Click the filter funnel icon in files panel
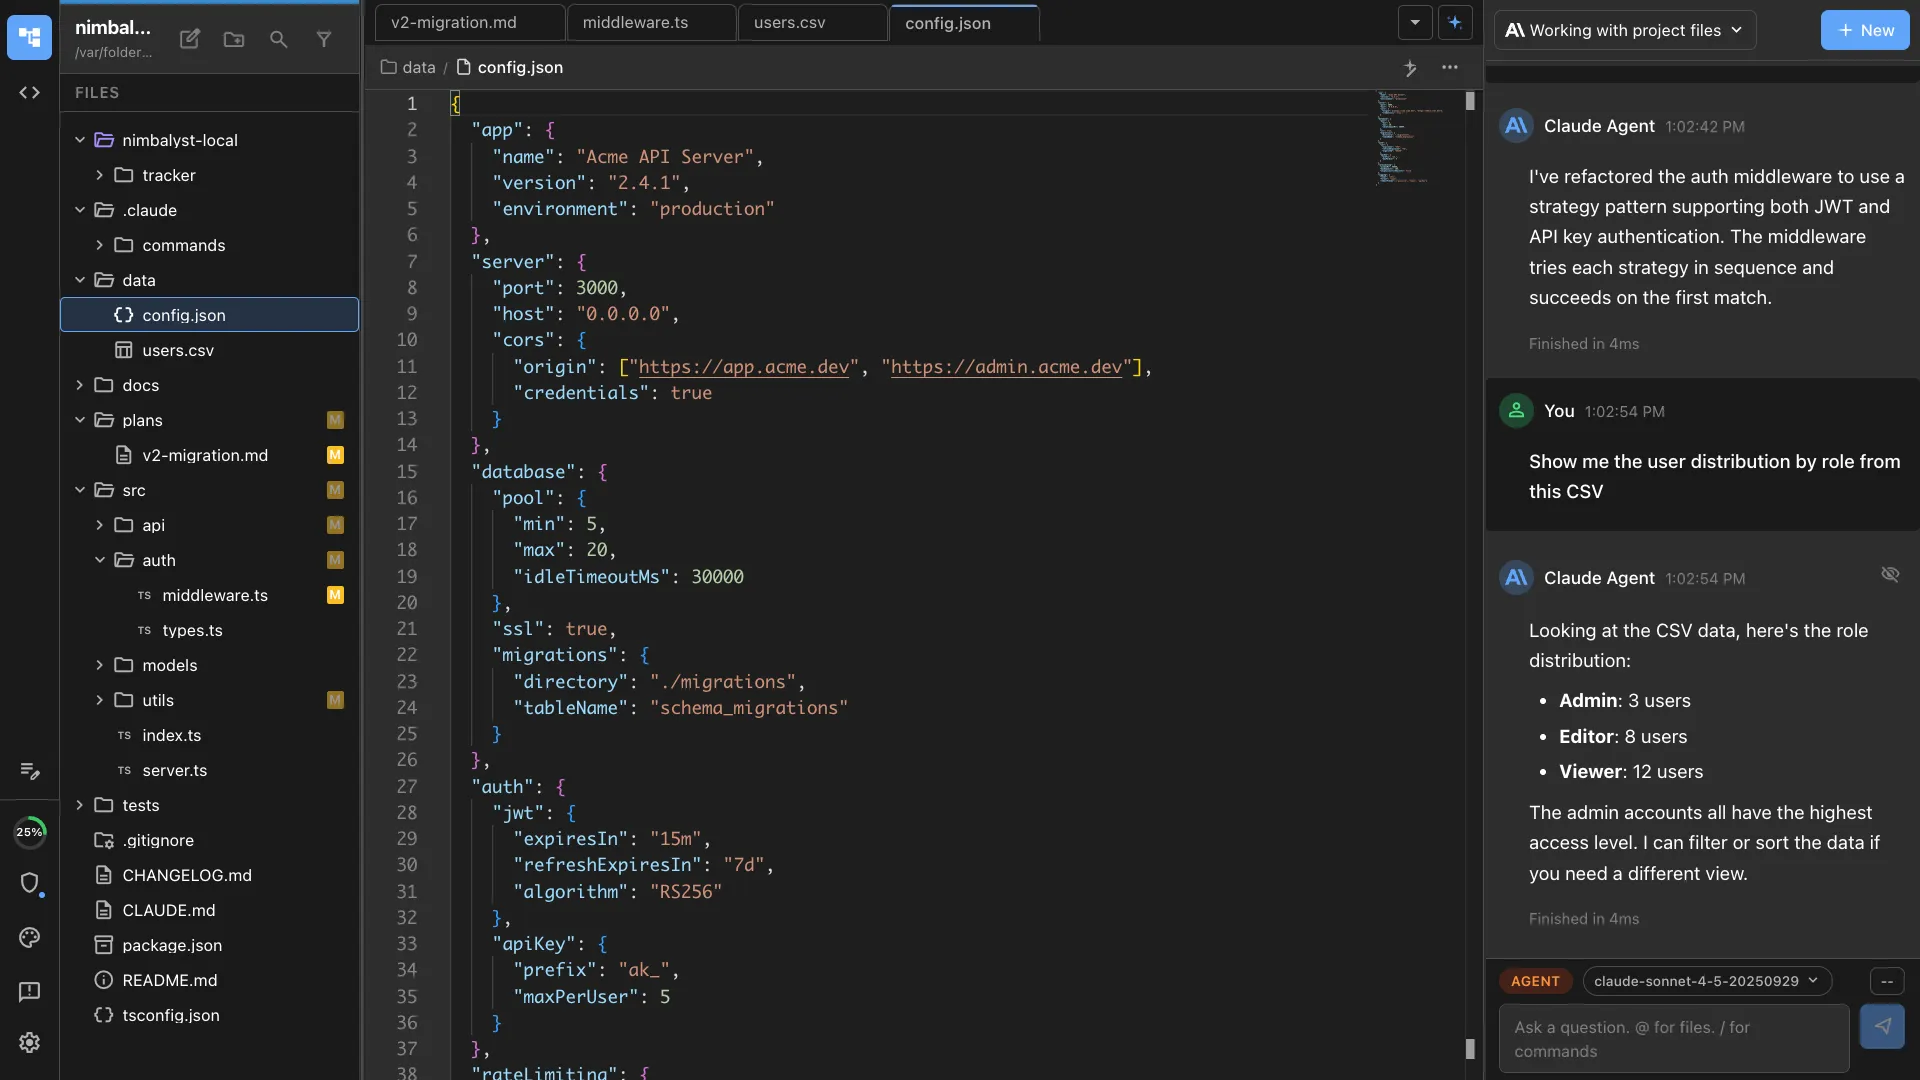 (324, 39)
